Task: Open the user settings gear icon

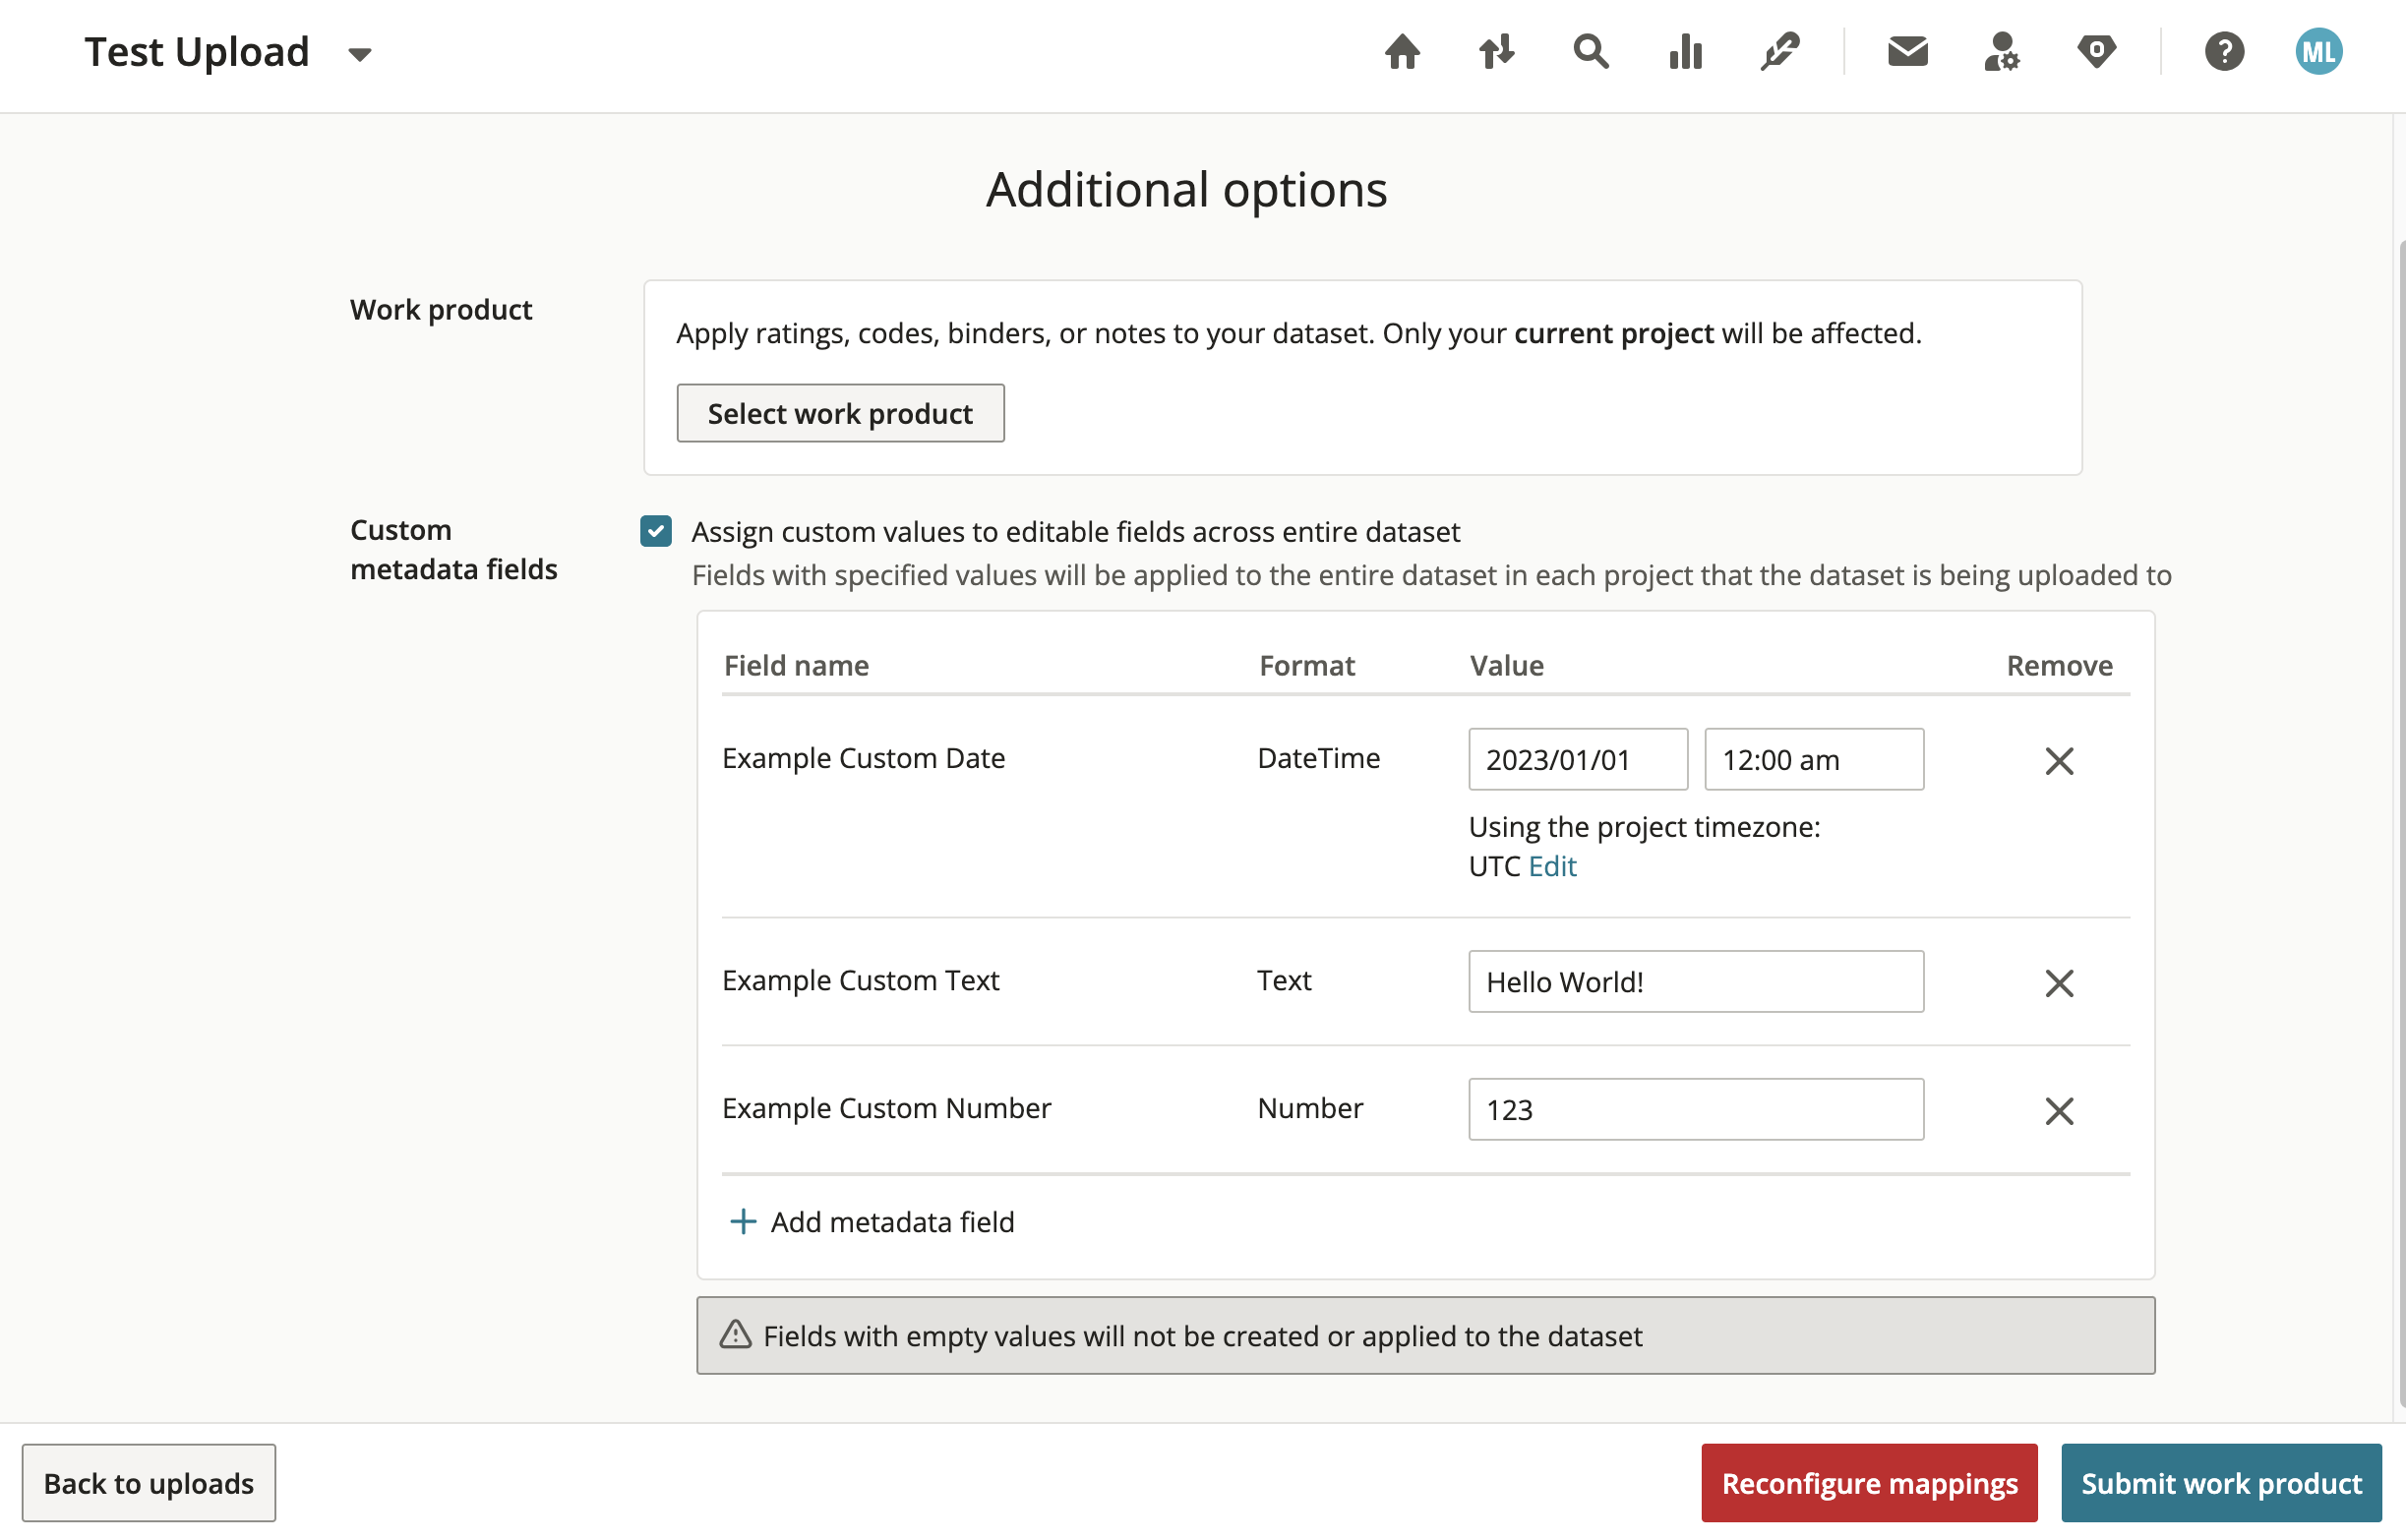Action: (x=2001, y=51)
